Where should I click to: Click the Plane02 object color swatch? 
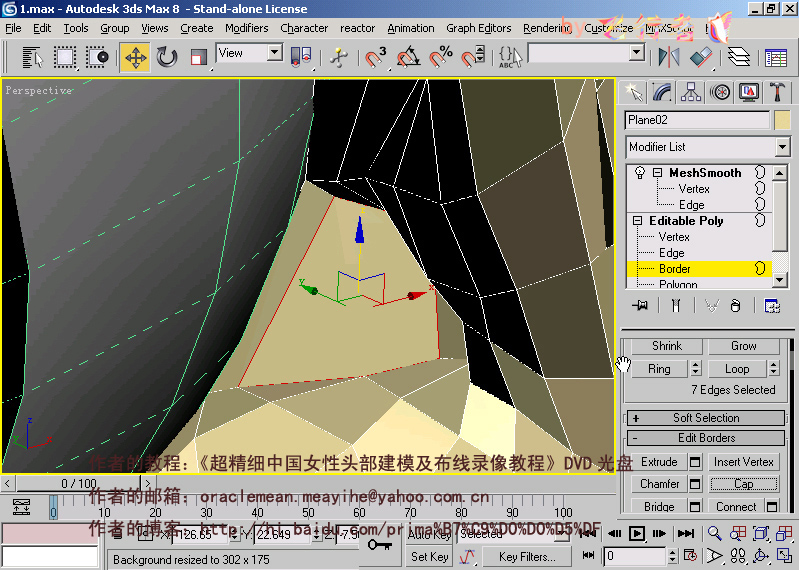(x=782, y=120)
